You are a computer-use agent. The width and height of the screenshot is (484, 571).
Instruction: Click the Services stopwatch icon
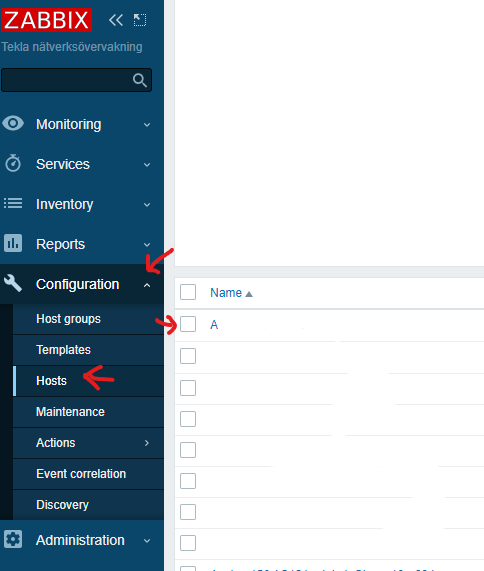tap(13, 163)
